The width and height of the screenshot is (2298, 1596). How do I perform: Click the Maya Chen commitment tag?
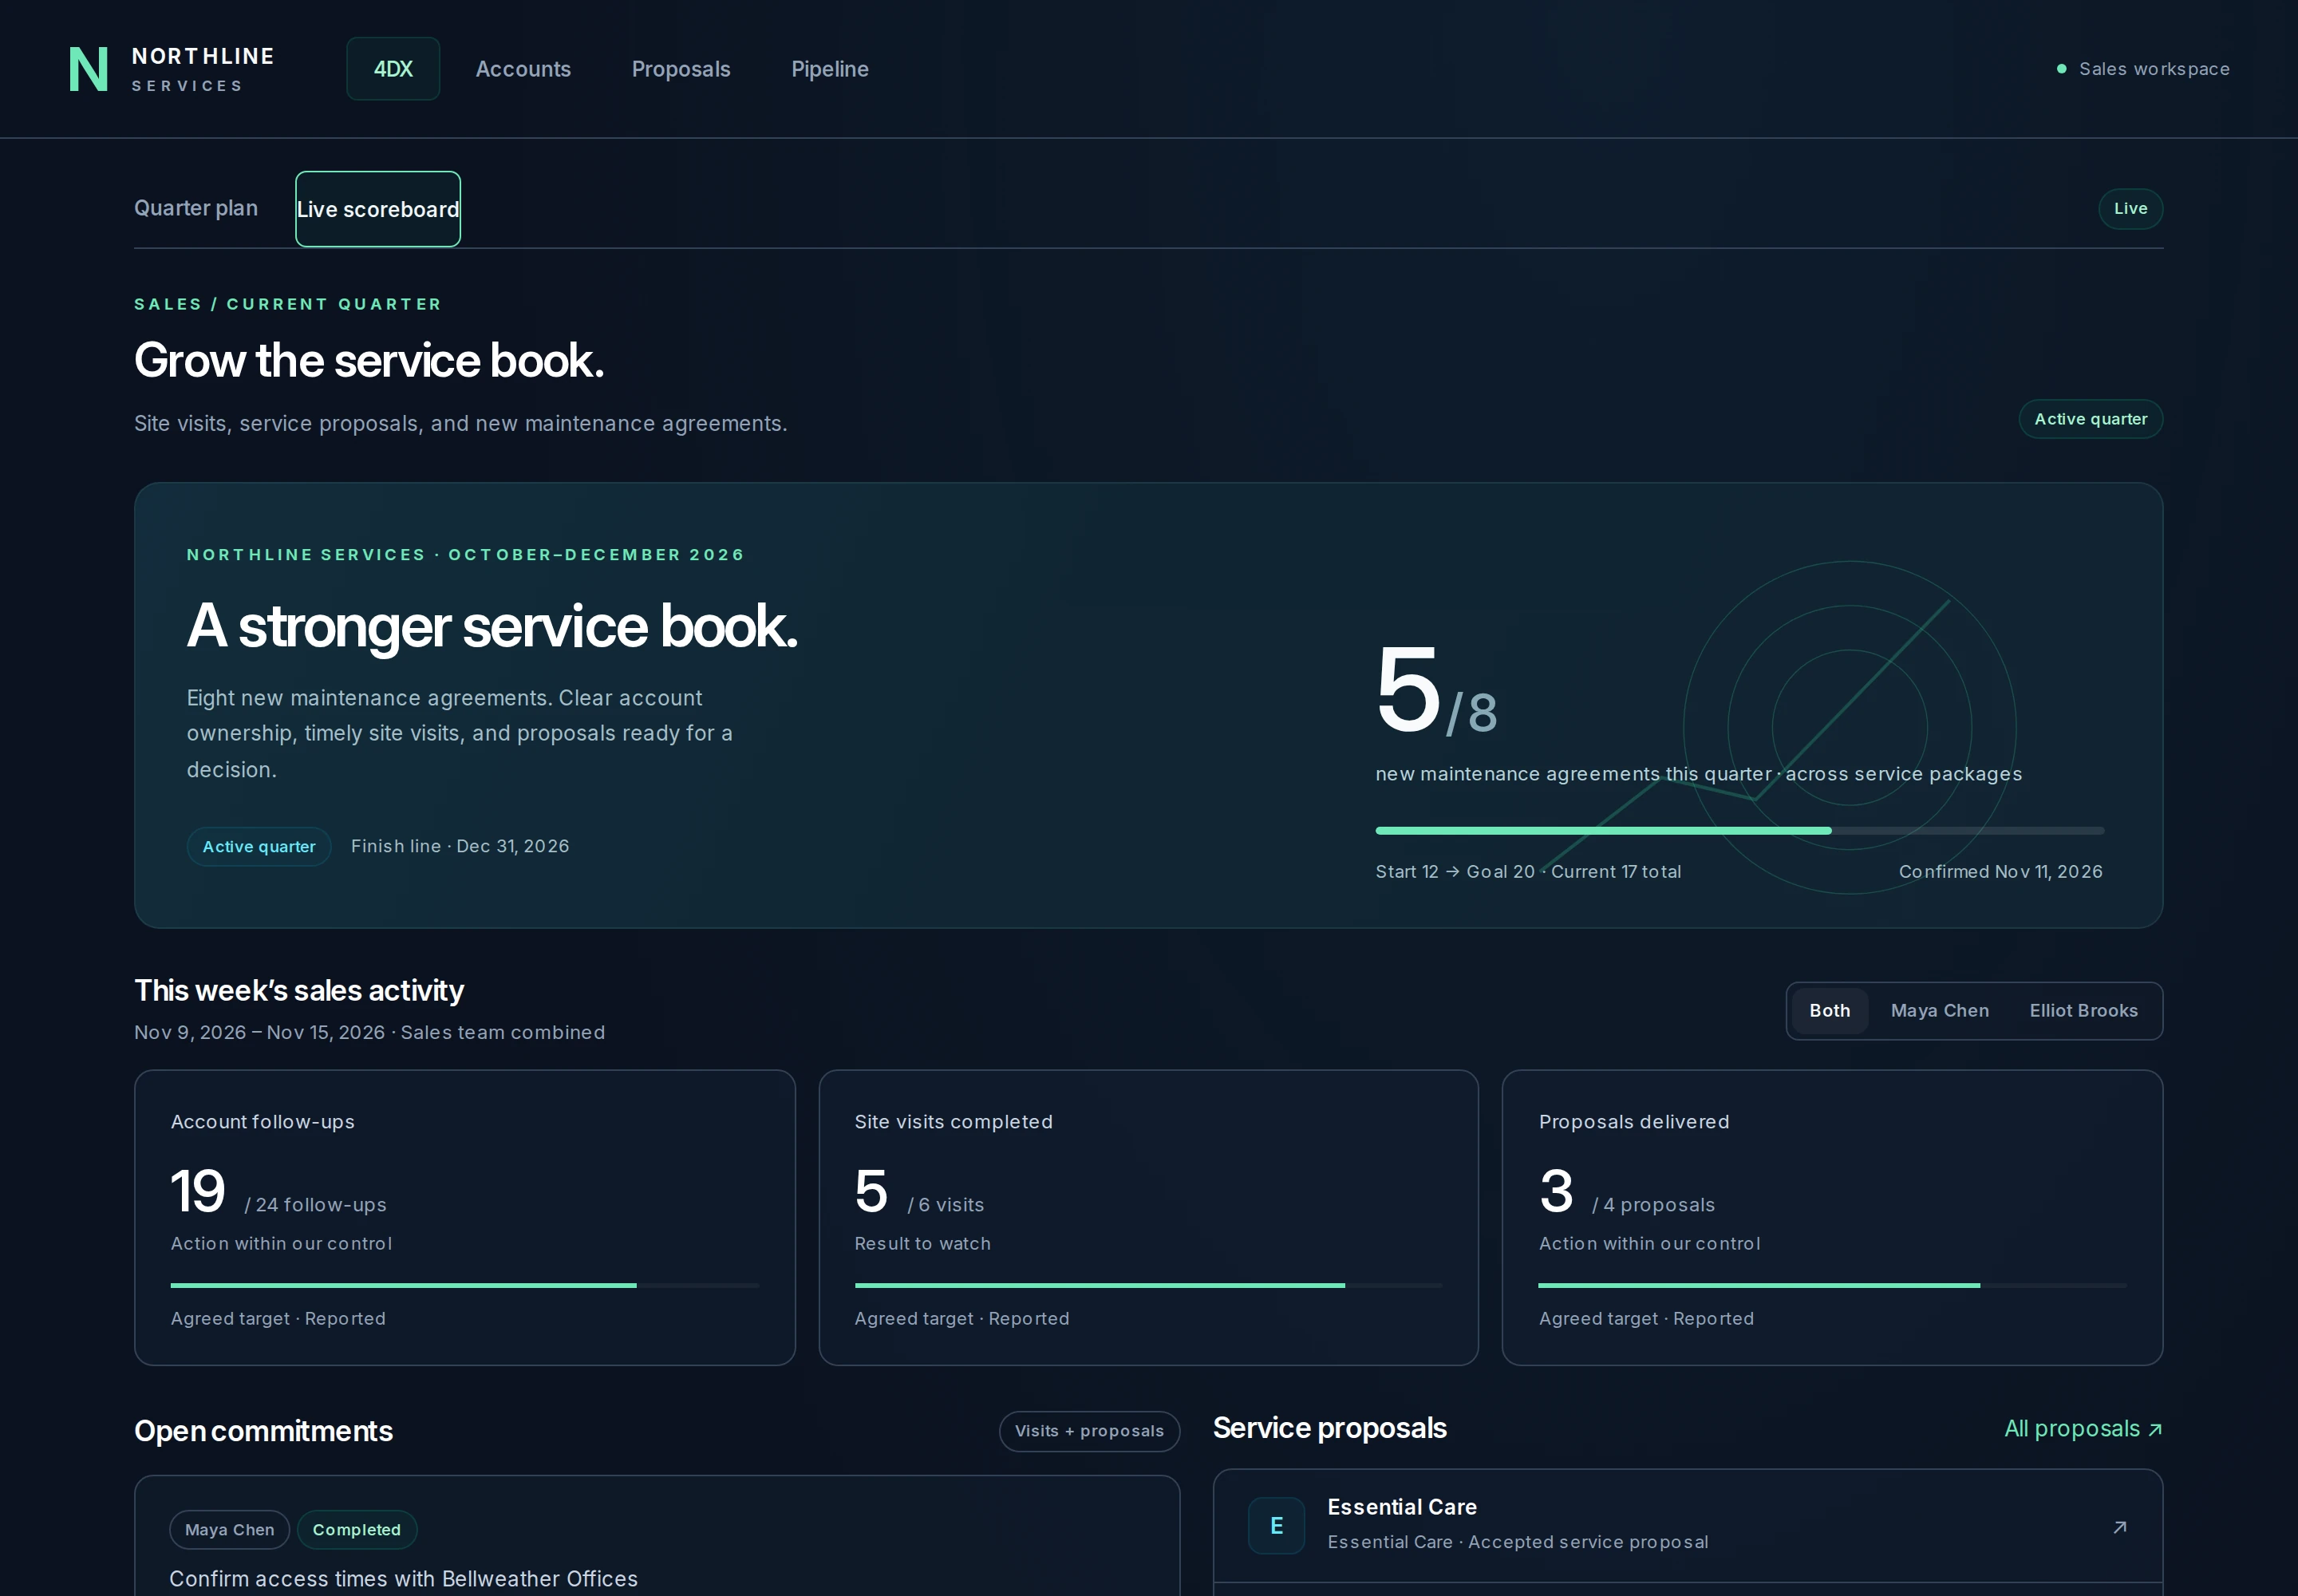[x=229, y=1530]
